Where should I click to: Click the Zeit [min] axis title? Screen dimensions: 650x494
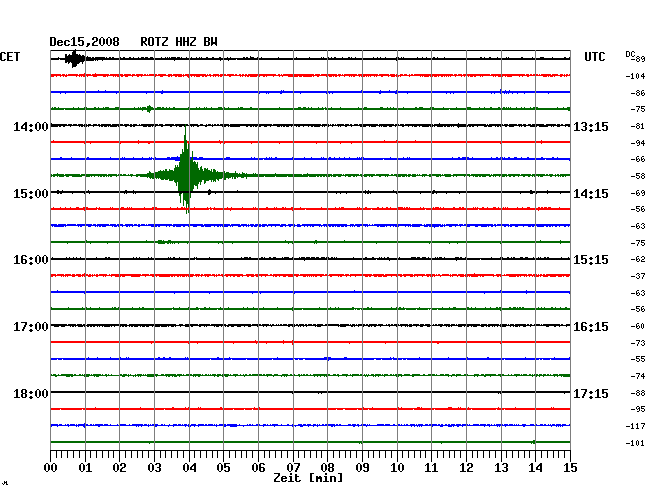[x=308, y=478]
